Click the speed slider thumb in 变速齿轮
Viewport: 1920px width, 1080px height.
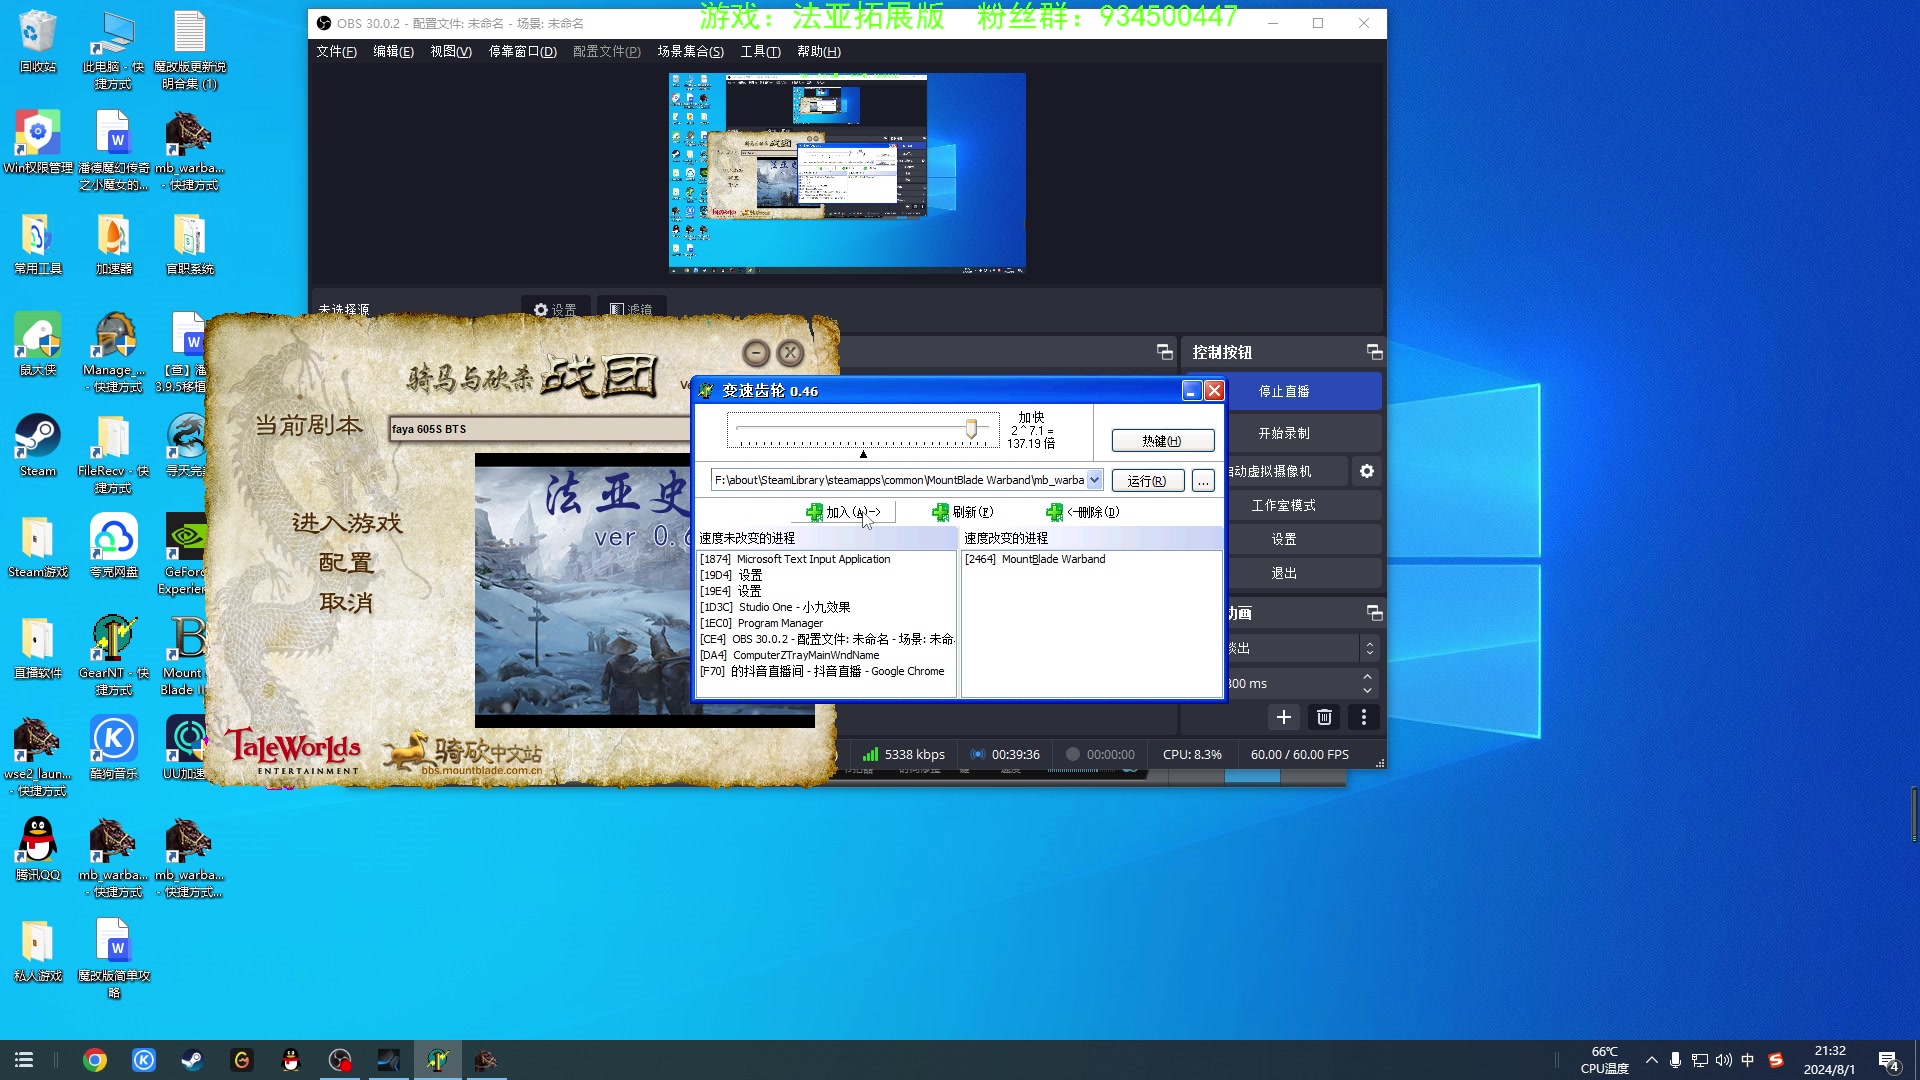971,429
